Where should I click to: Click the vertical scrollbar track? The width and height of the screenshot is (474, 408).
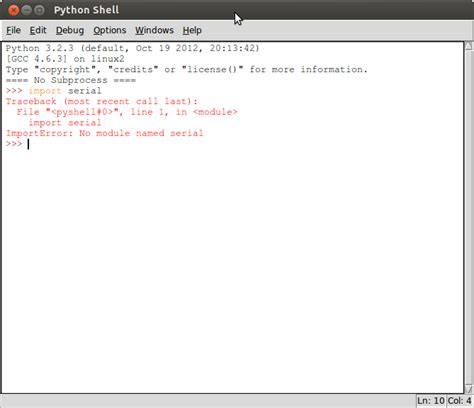469,217
